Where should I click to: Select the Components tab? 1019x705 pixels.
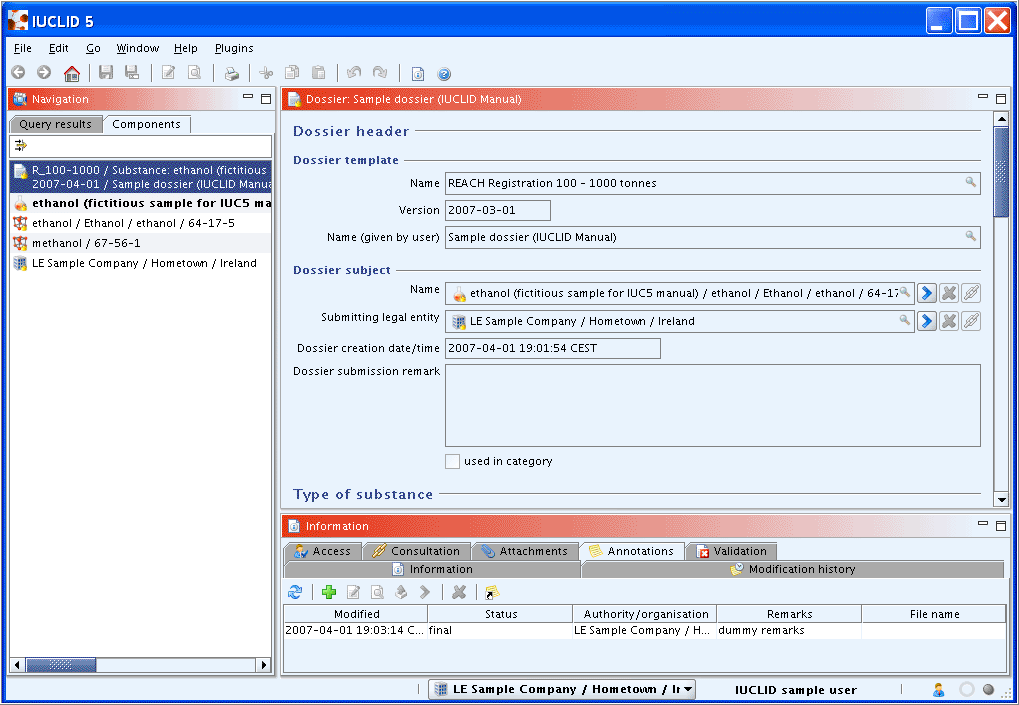(146, 124)
